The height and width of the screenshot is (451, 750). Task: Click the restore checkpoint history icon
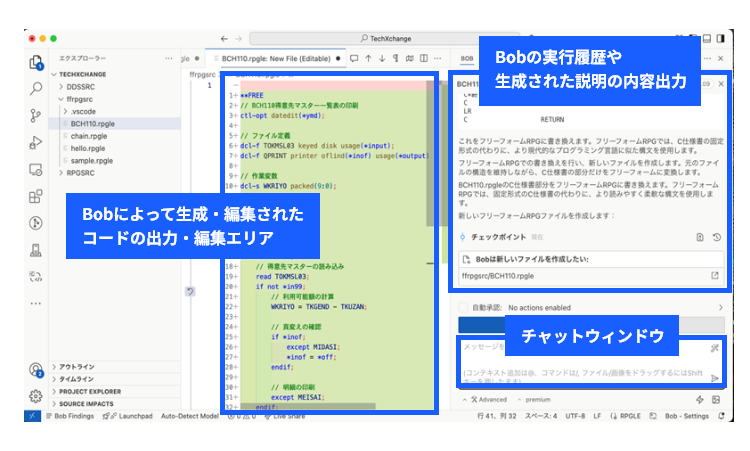pyautogui.click(x=717, y=237)
